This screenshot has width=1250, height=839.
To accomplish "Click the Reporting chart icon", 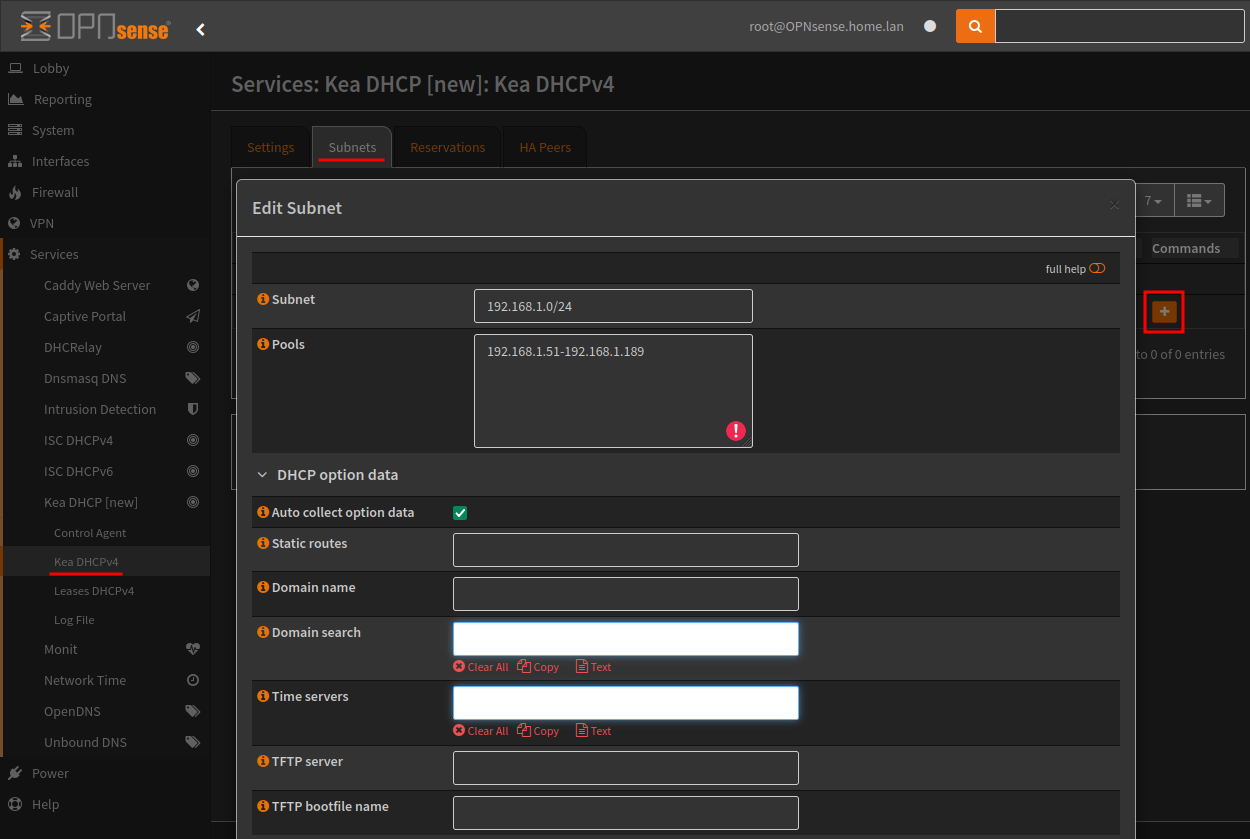I will coord(15,99).
